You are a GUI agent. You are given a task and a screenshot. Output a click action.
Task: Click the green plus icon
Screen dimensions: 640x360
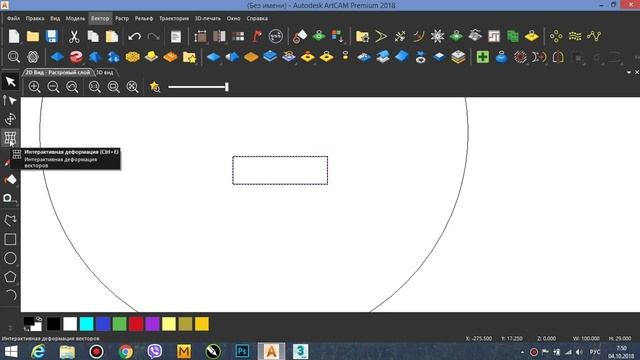[482, 57]
